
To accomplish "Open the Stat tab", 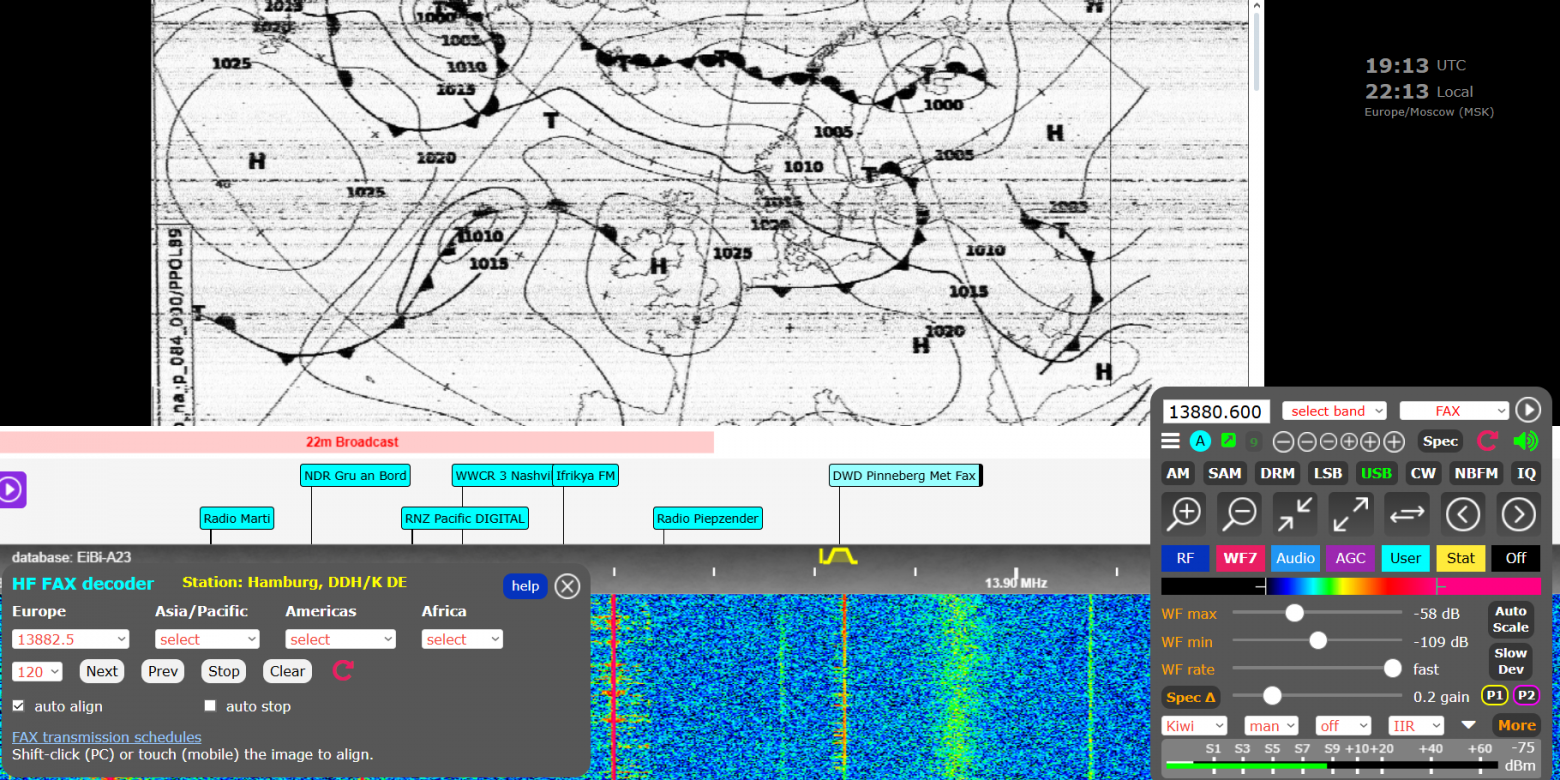I will (1460, 558).
